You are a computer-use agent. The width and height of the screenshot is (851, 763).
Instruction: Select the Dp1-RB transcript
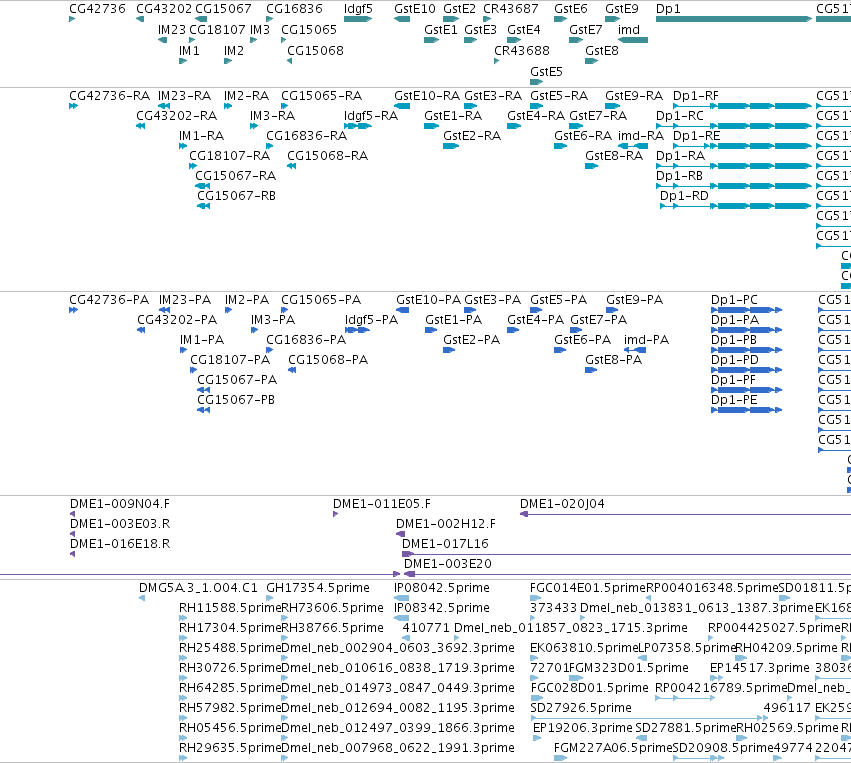click(x=734, y=186)
